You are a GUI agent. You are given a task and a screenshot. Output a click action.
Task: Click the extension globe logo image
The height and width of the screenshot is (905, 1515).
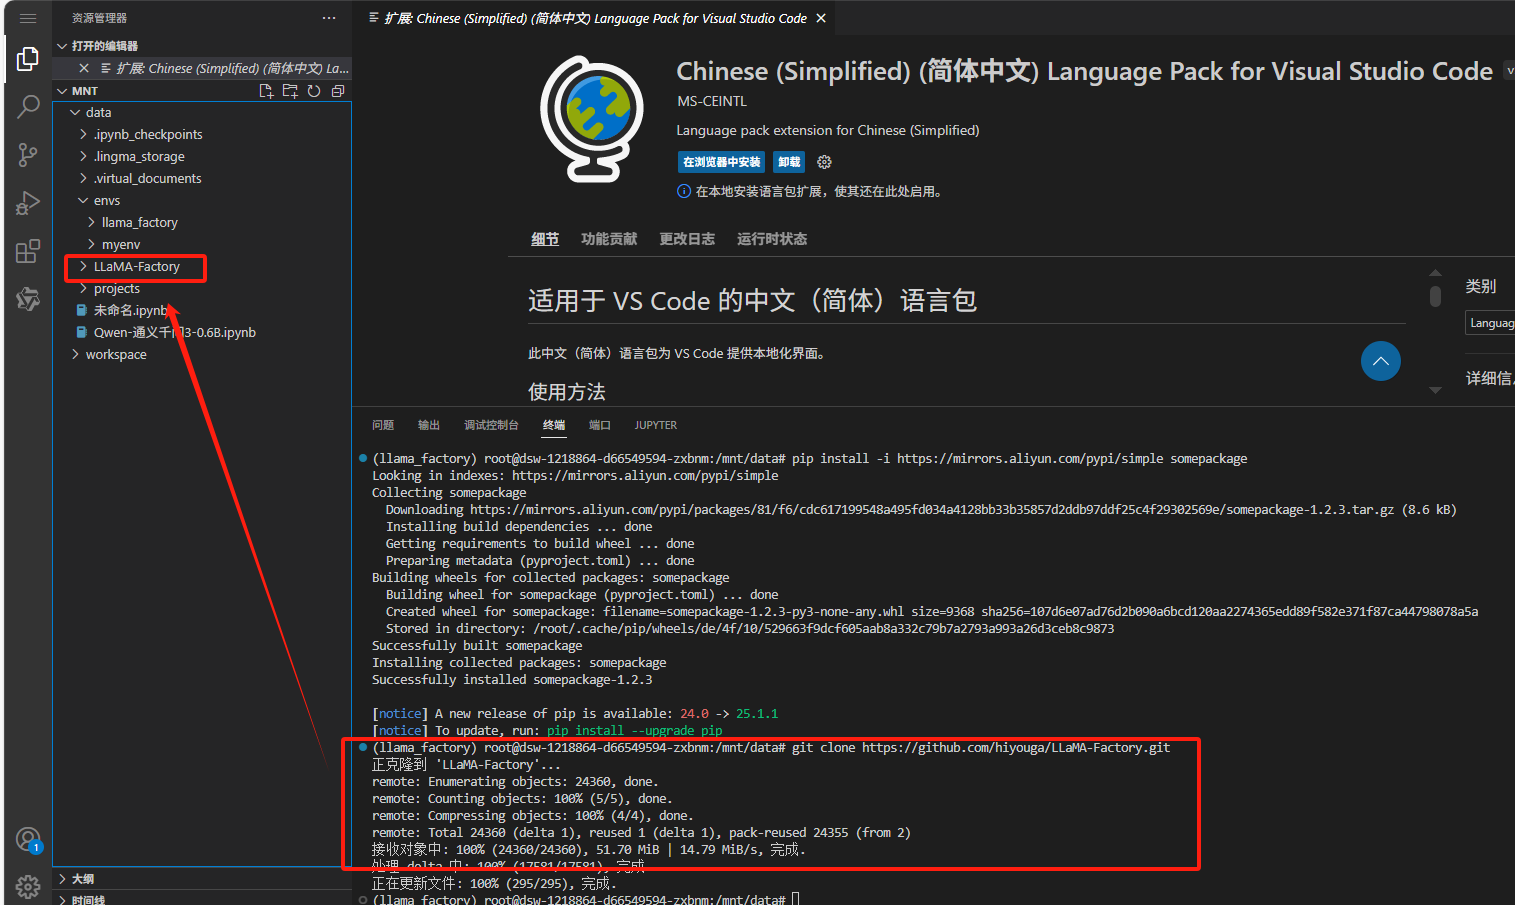[591, 118]
